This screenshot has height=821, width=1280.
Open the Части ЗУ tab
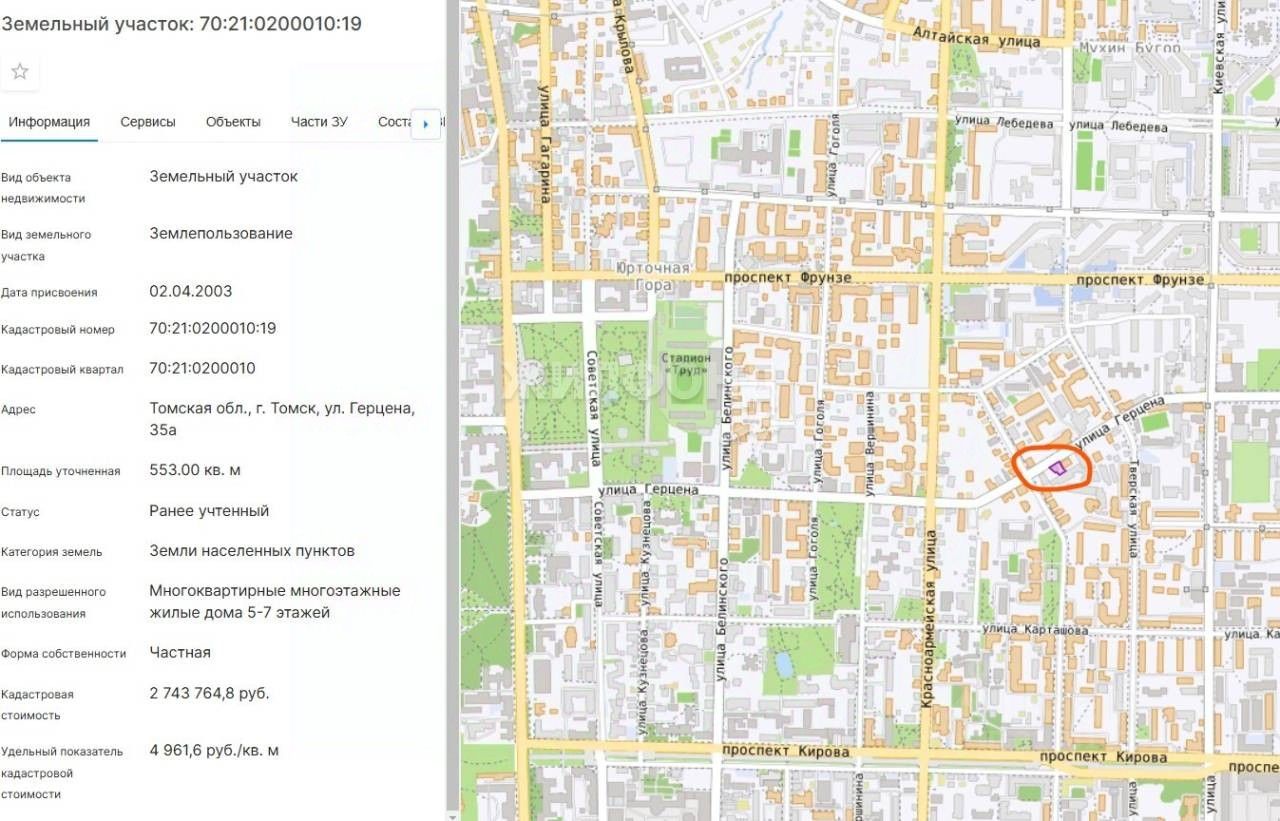[x=319, y=122]
